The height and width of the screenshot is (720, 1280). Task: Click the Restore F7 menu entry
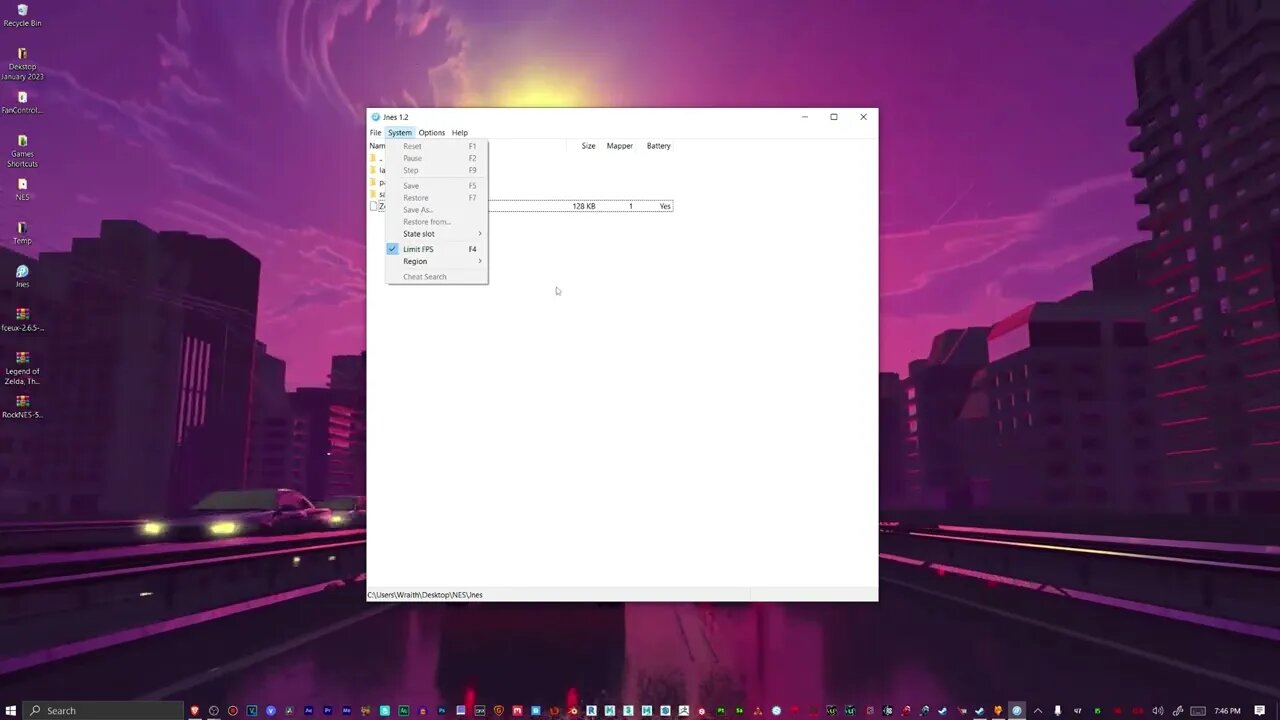(x=436, y=198)
